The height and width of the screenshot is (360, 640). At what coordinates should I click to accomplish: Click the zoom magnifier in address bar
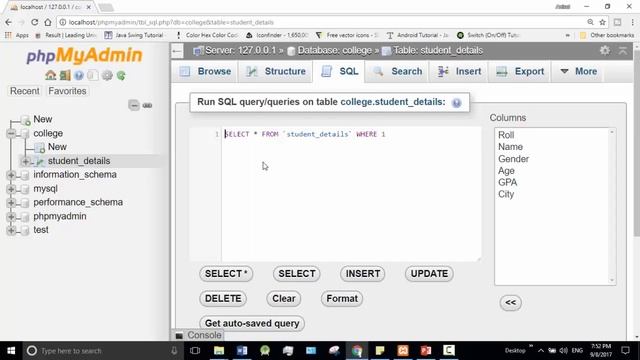point(590,22)
